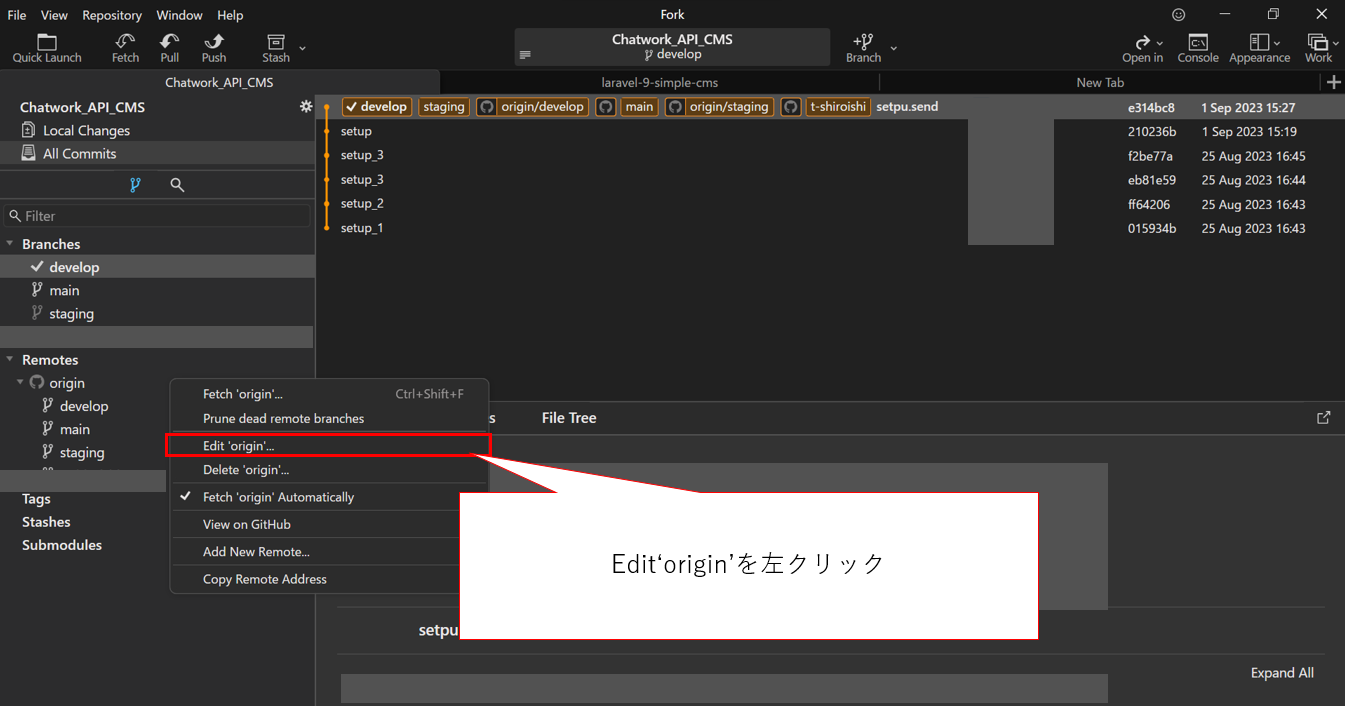Click Expand All link
Viewport: 1345px width, 706px height.
(1282, 673)
